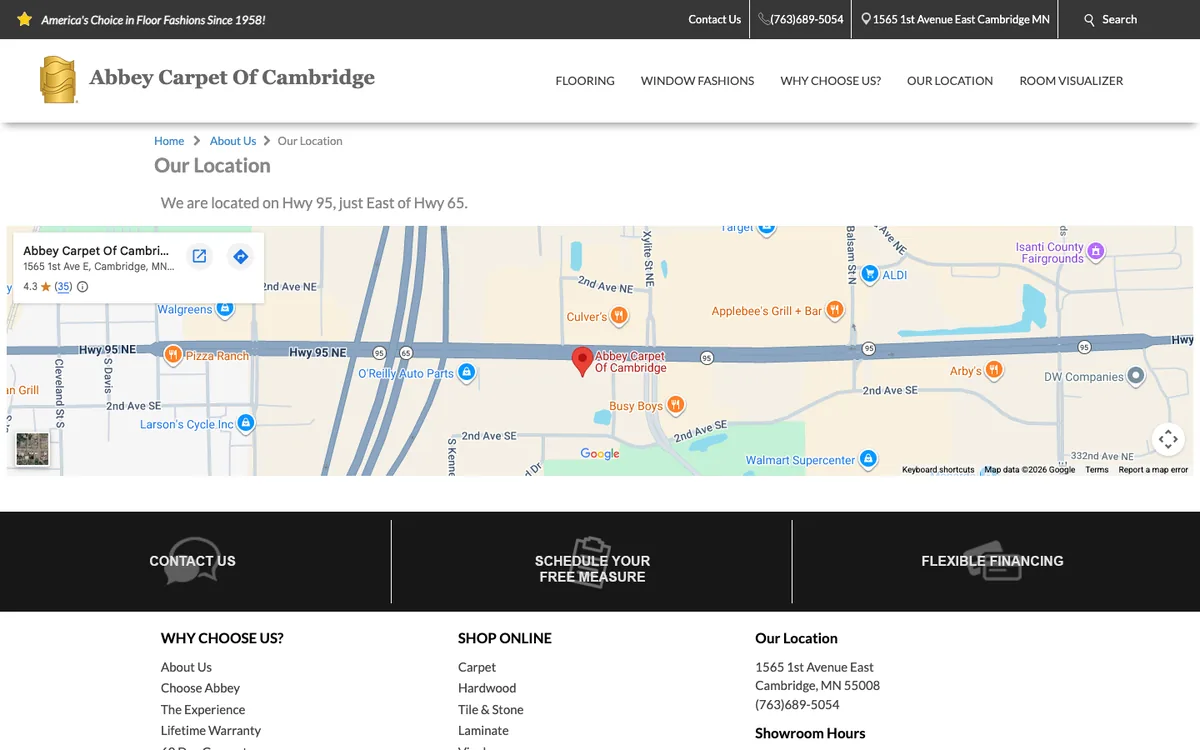
Task: Click the Walgreens map marker icon
Action: tap(225, 309)
